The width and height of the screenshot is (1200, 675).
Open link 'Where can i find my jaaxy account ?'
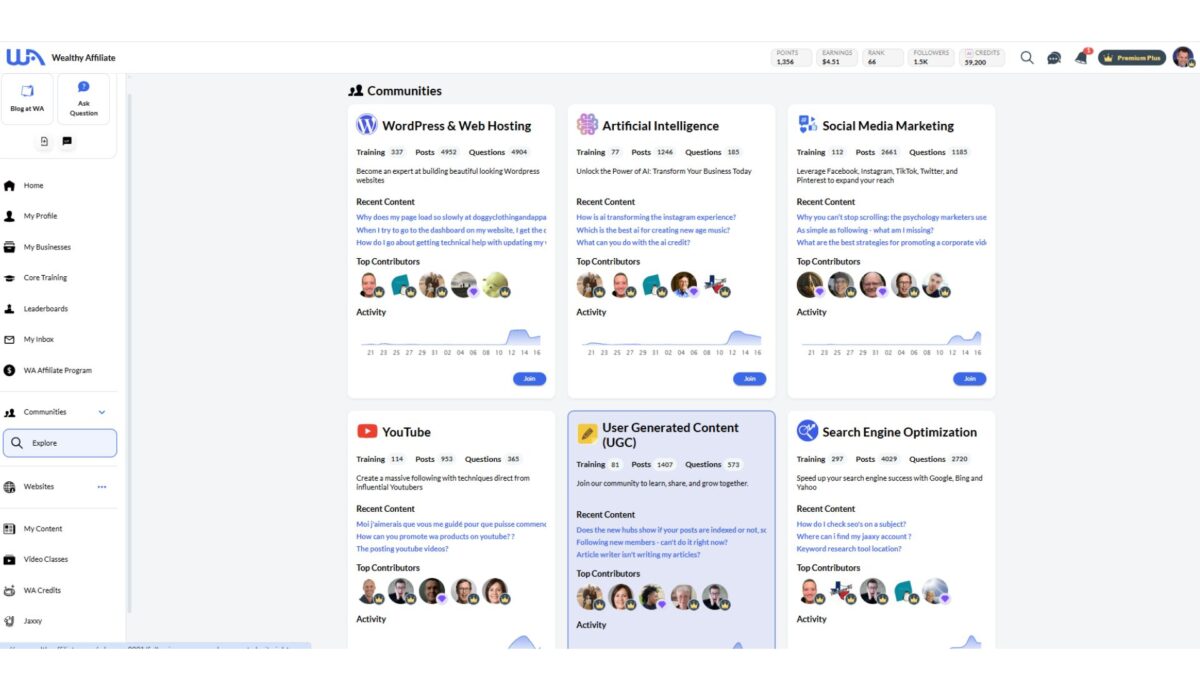click(854, 536)
